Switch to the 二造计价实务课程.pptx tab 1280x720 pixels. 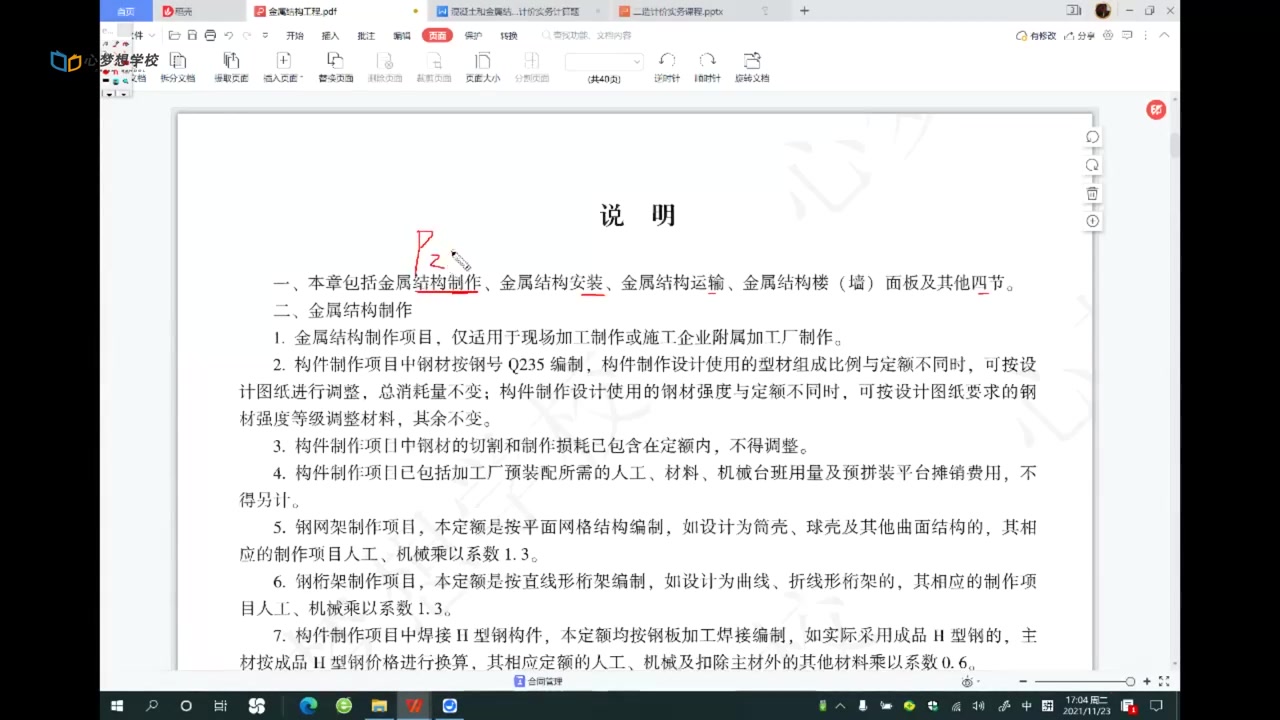(680, 11)
